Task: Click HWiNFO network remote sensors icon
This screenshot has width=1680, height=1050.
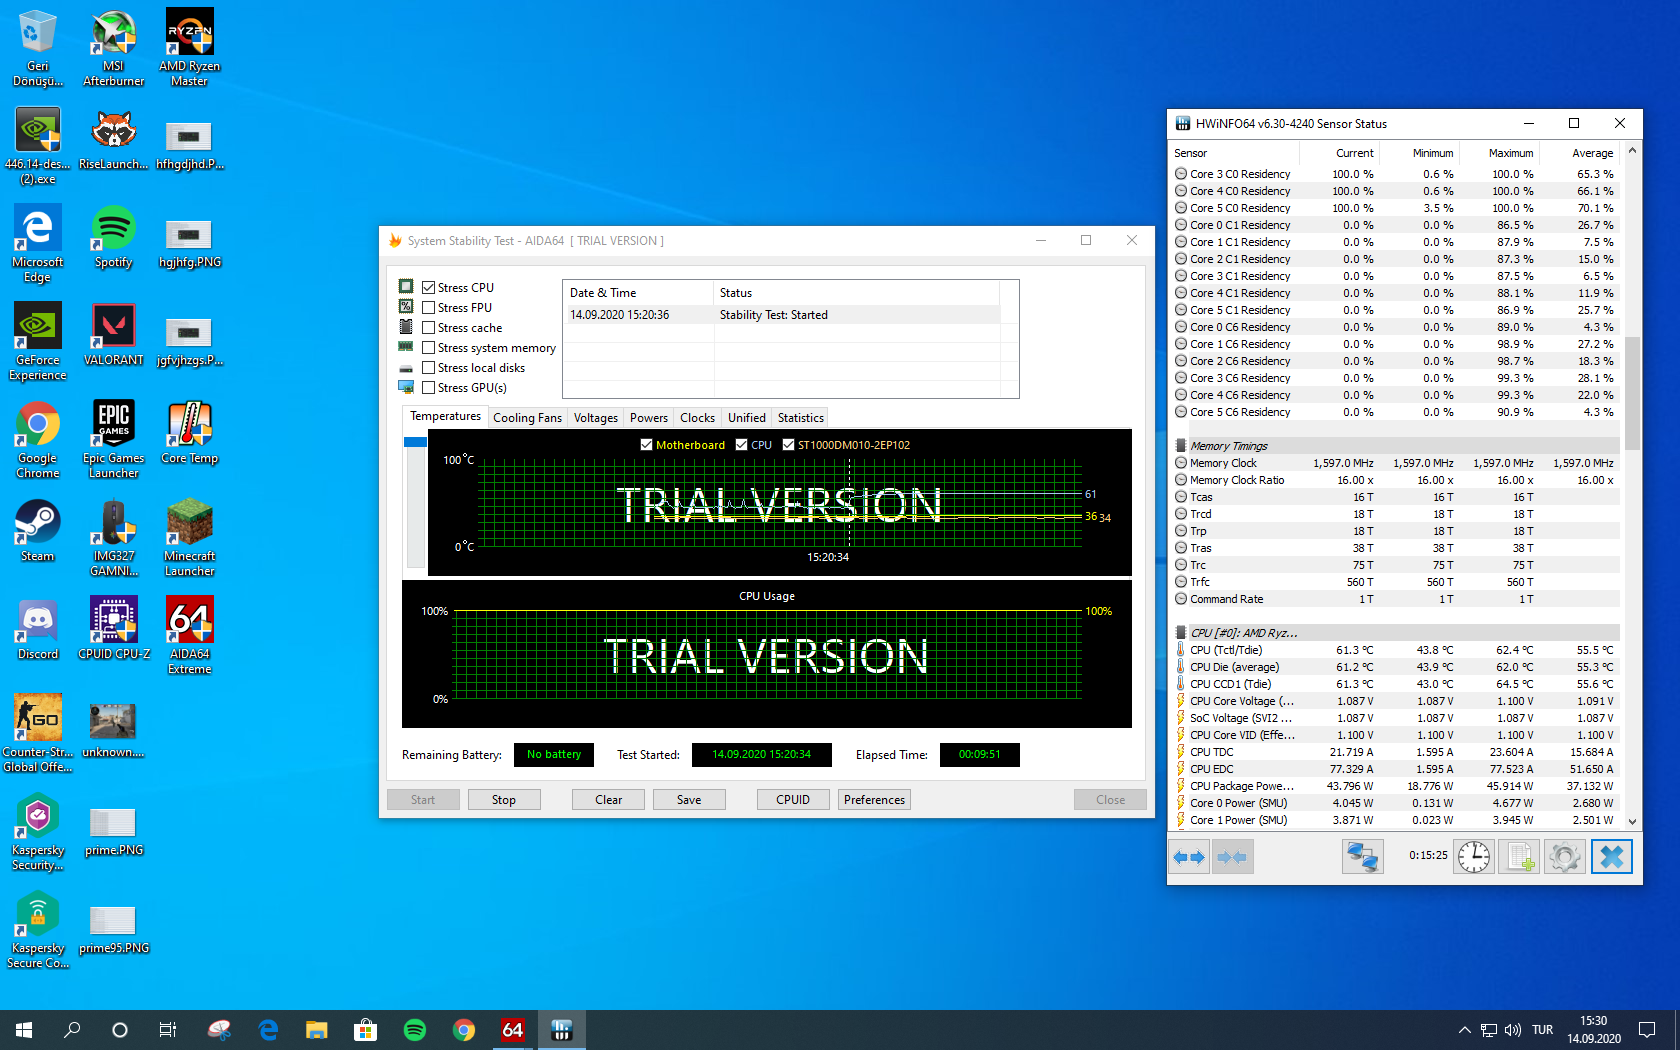Action: coord(1362,857)
